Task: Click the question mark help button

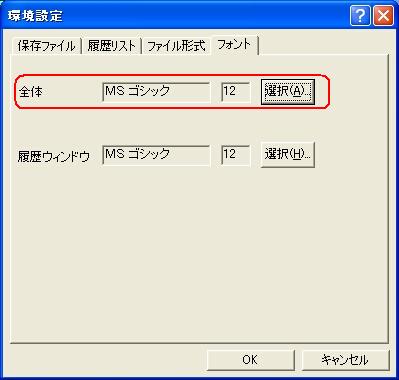Action: point(360,15)
